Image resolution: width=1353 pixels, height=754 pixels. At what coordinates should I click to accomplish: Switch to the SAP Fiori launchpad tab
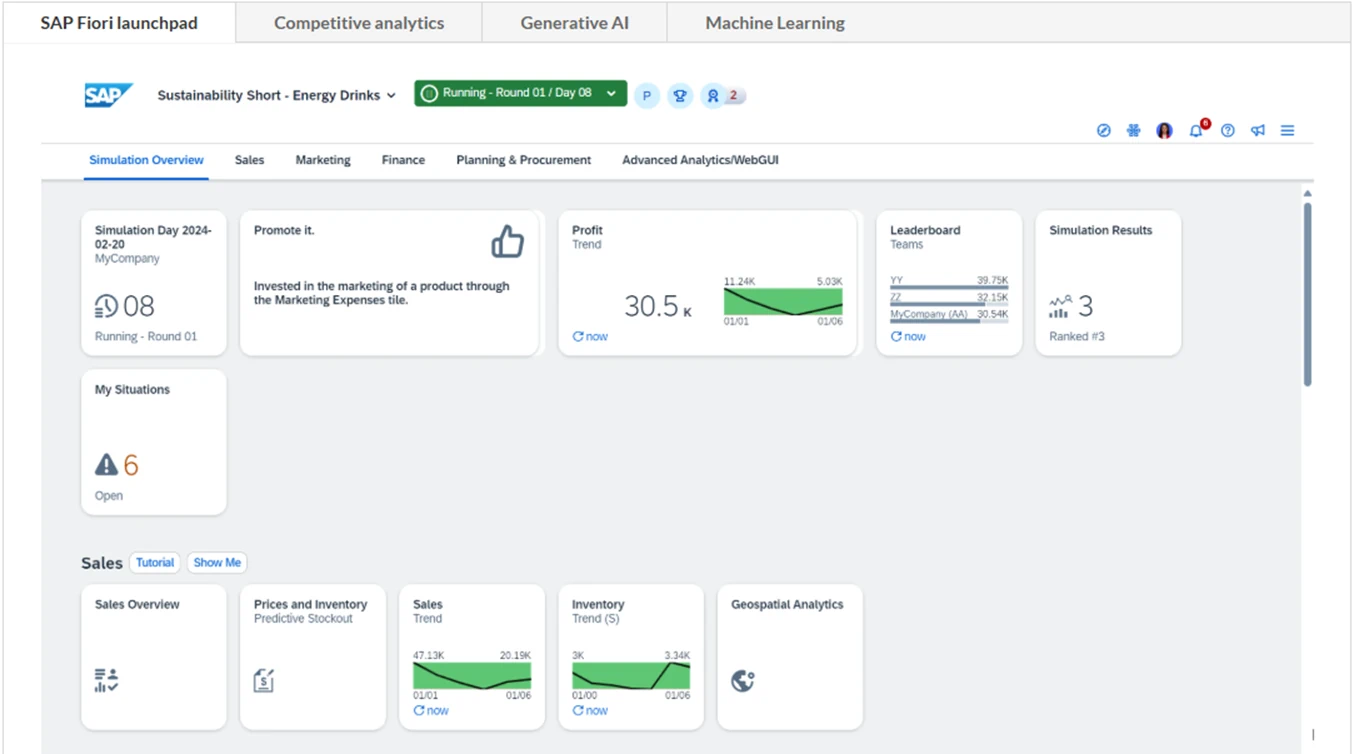119,23
